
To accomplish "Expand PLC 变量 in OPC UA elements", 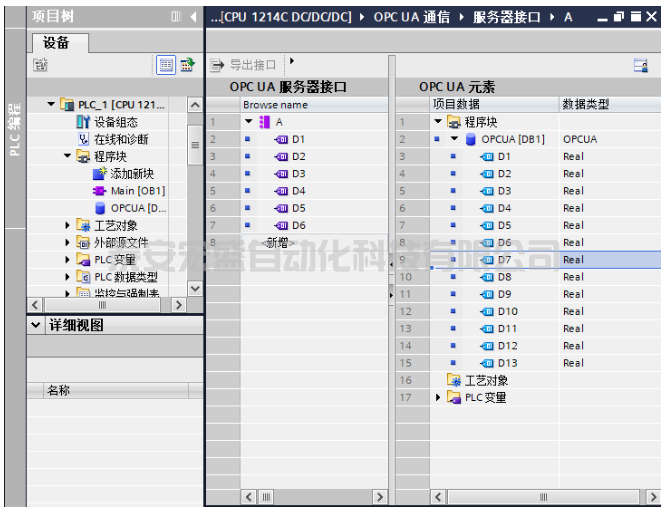I will tap(438, 397).
